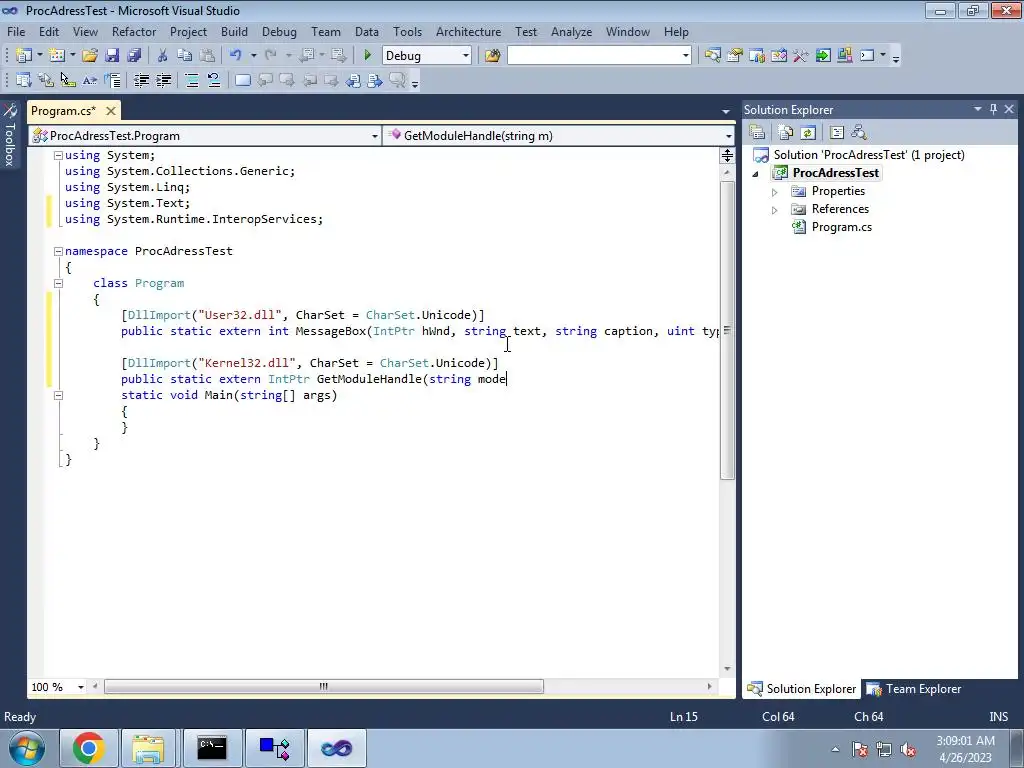The width and height of the screenshot is (1024, 768).
Task: Click the Save All stacked floppies icon
Action: [x=134, y=56]
